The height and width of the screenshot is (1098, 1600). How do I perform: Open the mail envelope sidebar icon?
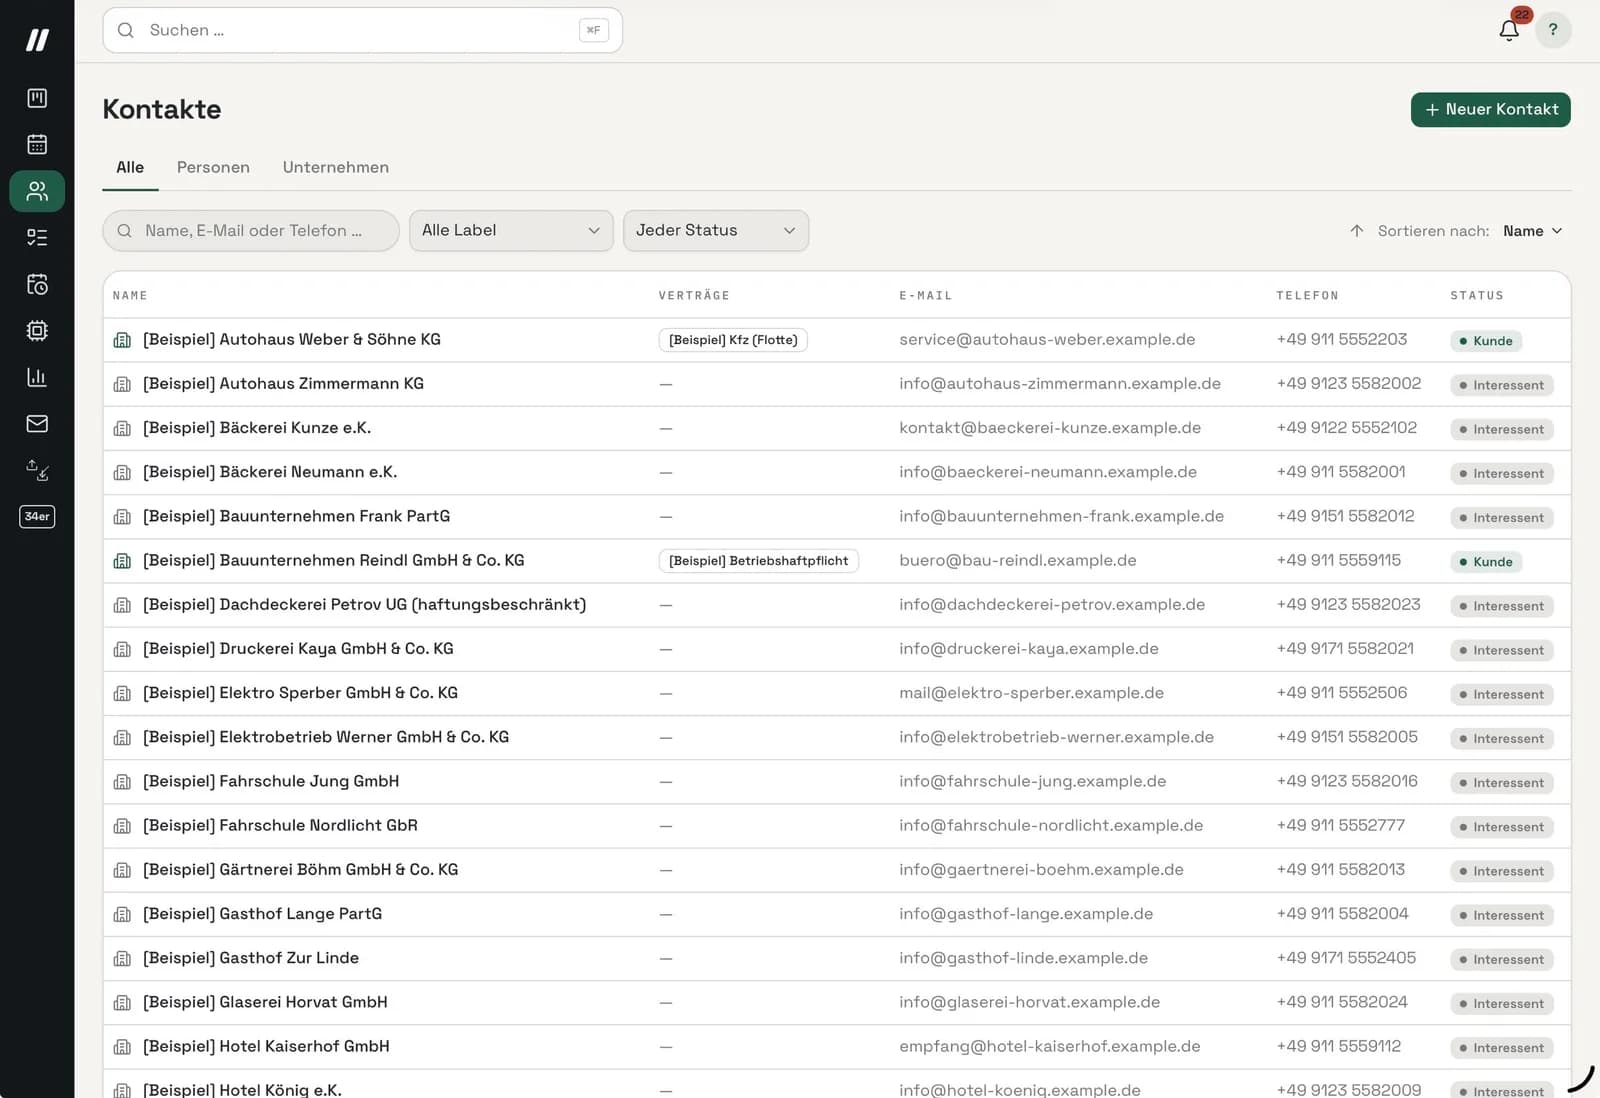37,423
